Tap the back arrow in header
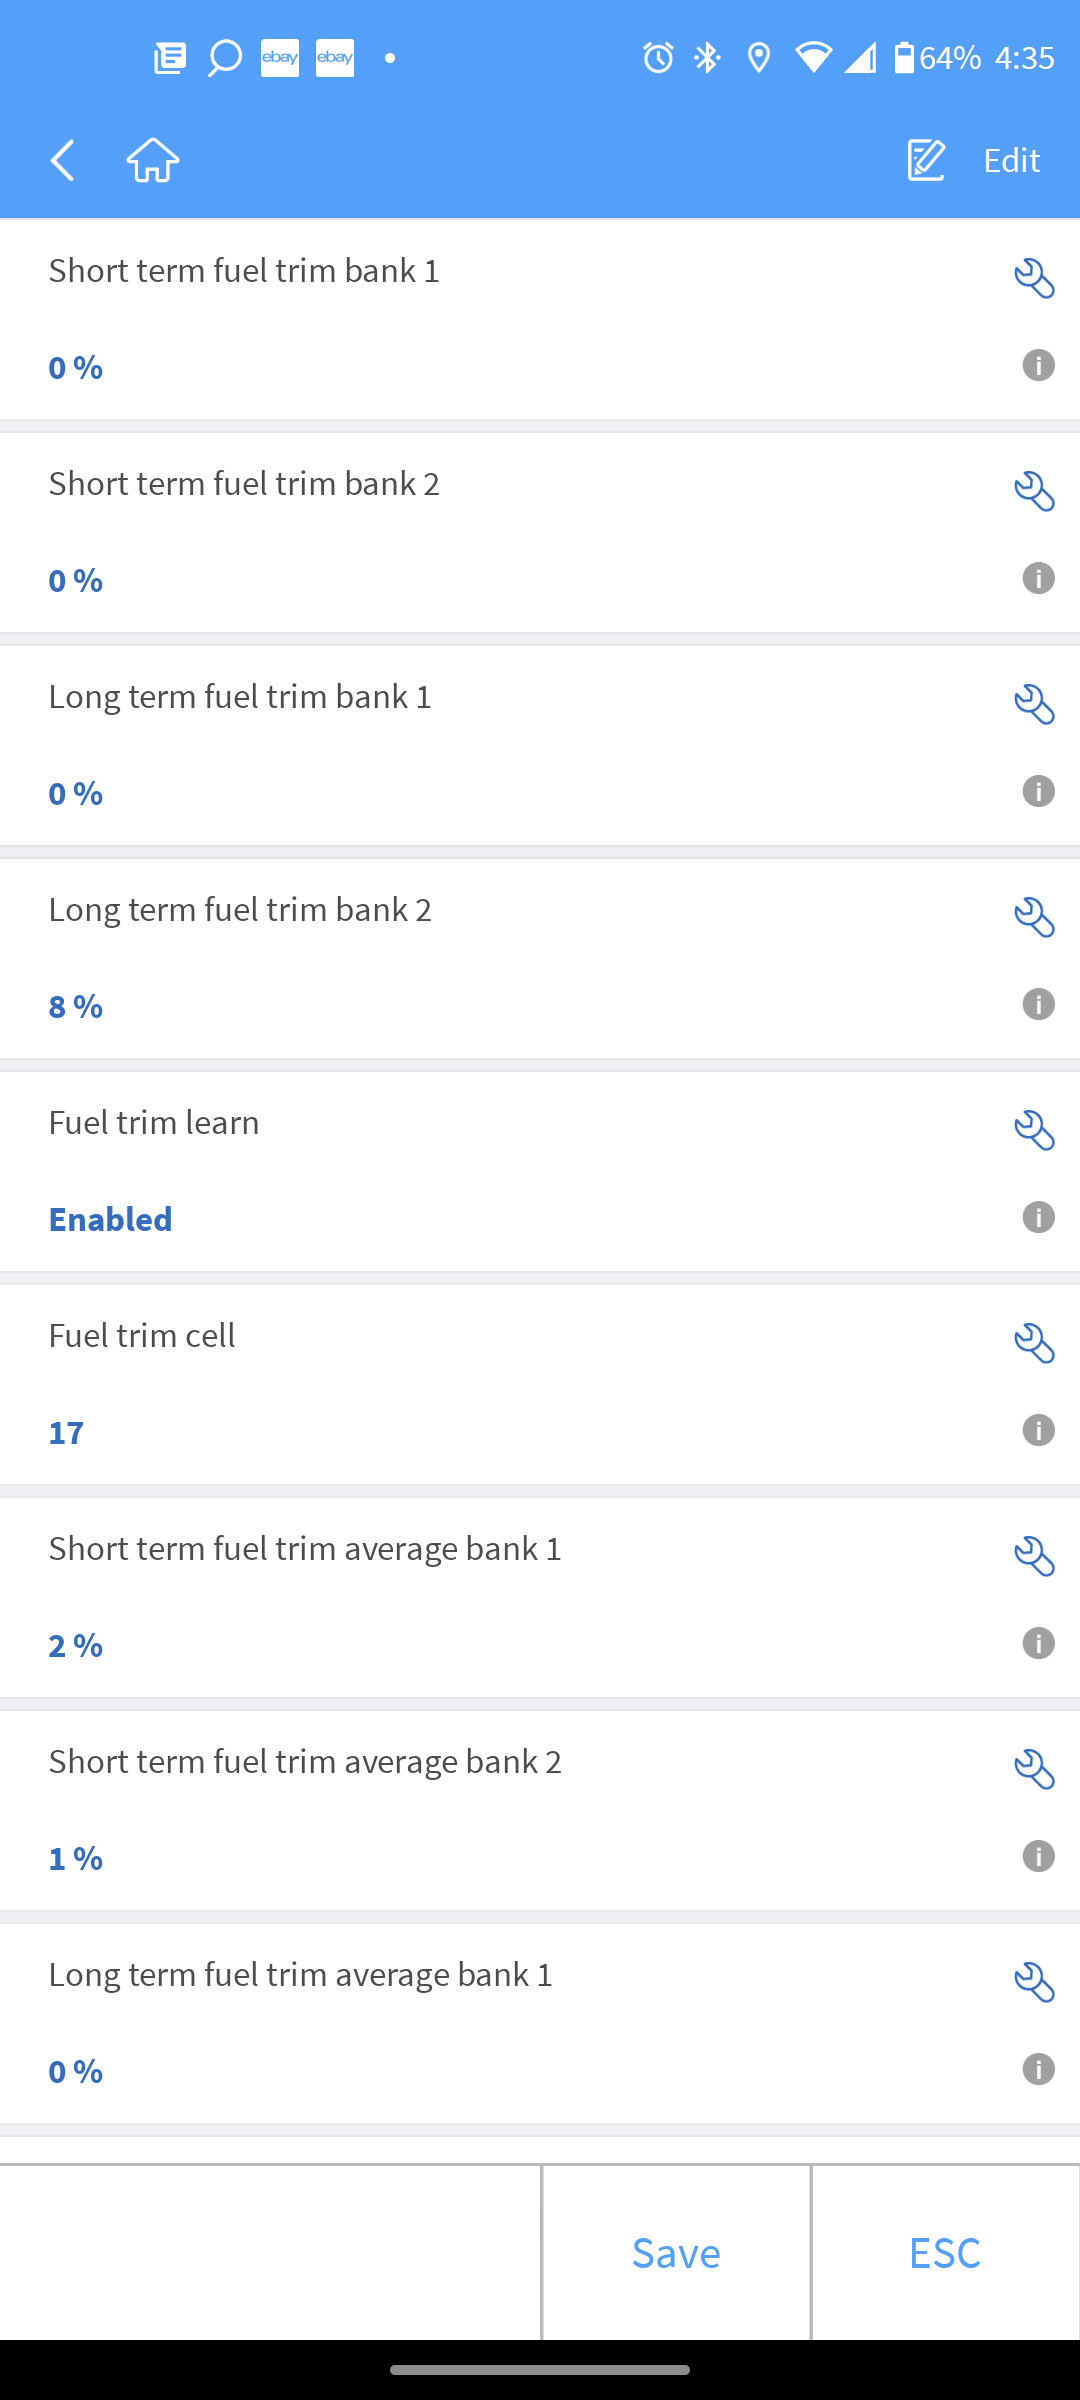1080x2400 pixels. click(x=63, y=160)
